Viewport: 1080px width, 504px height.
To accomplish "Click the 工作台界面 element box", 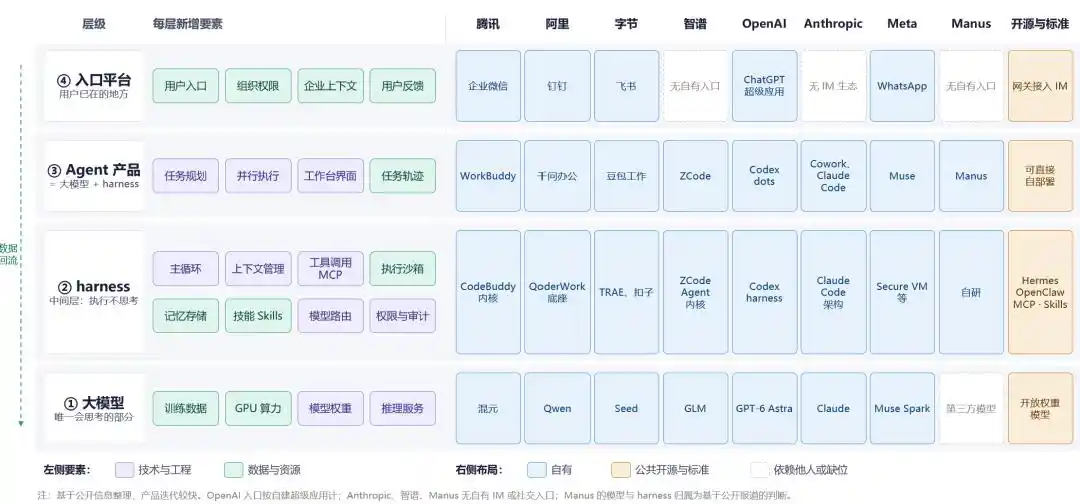I will (331, 176).
